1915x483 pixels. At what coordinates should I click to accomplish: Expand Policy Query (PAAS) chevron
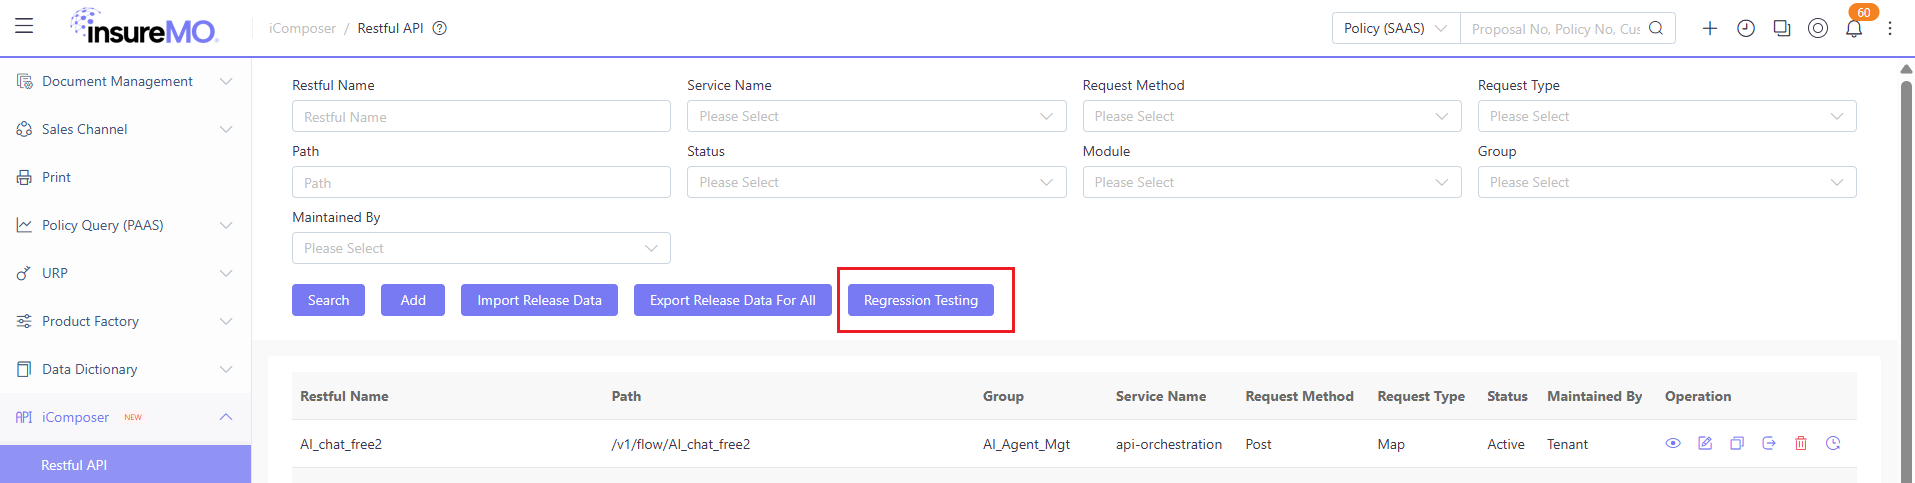point(226,225)
